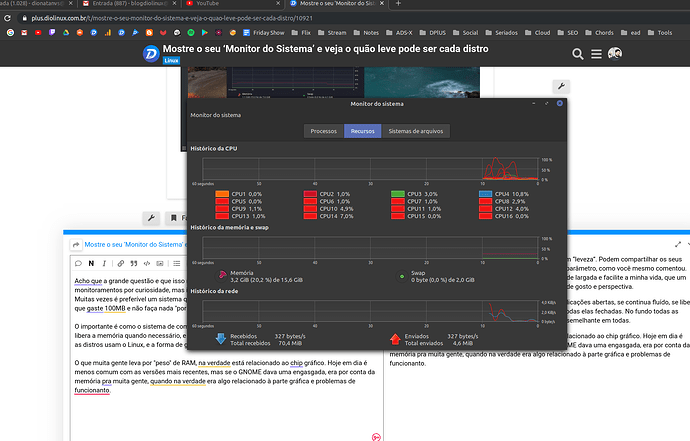Expand the Stream bookmarks folder
Screen dimensions: 690x441
(332, 33)
